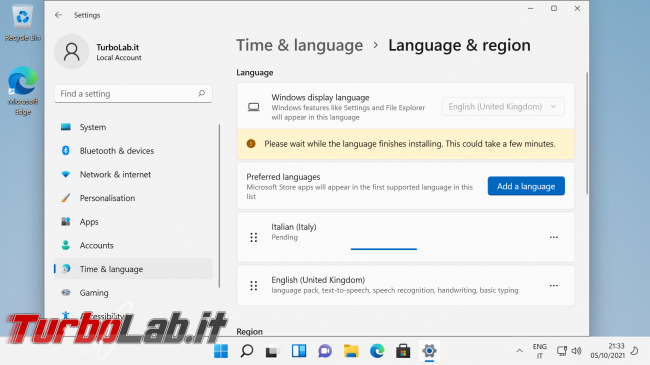The image size is (650, 365).
Task: Open Microsoft Store from taskbar
Action: (x=403, y=351)
